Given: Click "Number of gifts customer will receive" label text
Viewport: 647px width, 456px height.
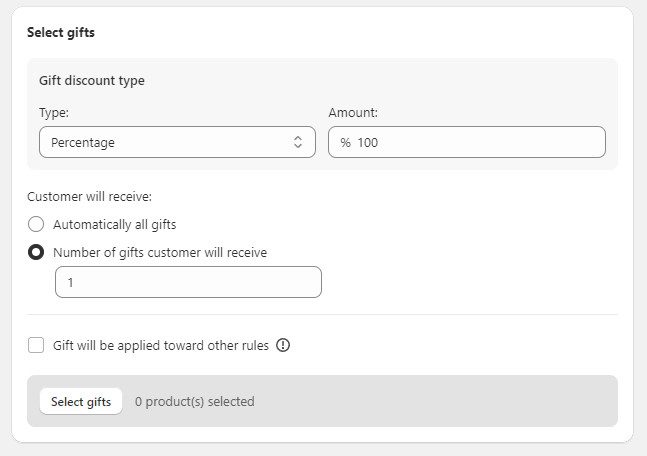Looking at the screenshot, I should (x=160, y=253).
